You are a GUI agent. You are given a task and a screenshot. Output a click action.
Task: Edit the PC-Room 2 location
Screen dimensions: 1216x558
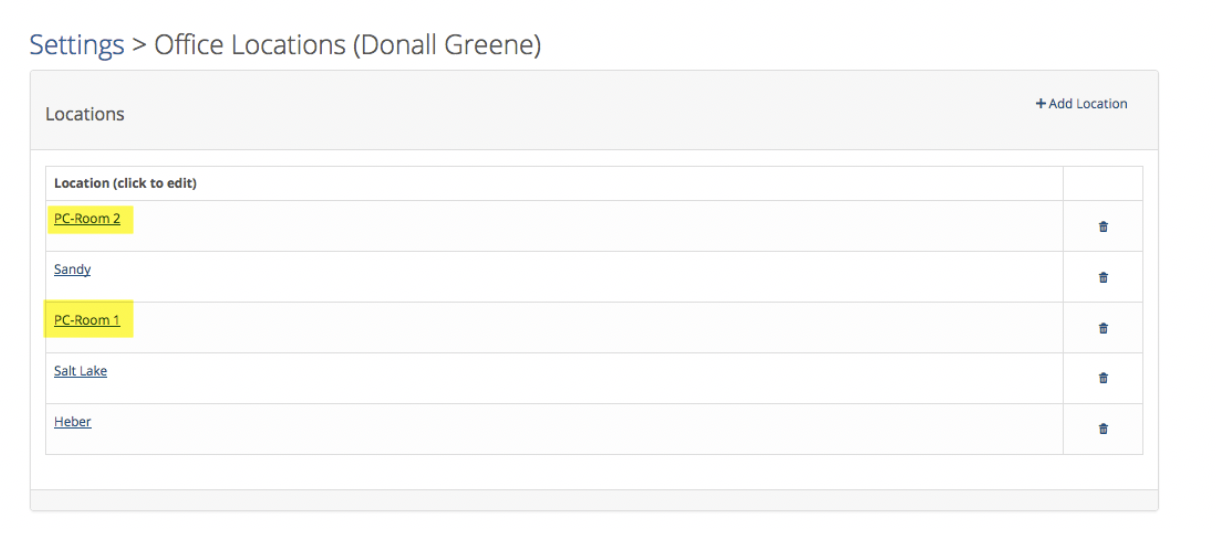point(87,218)
